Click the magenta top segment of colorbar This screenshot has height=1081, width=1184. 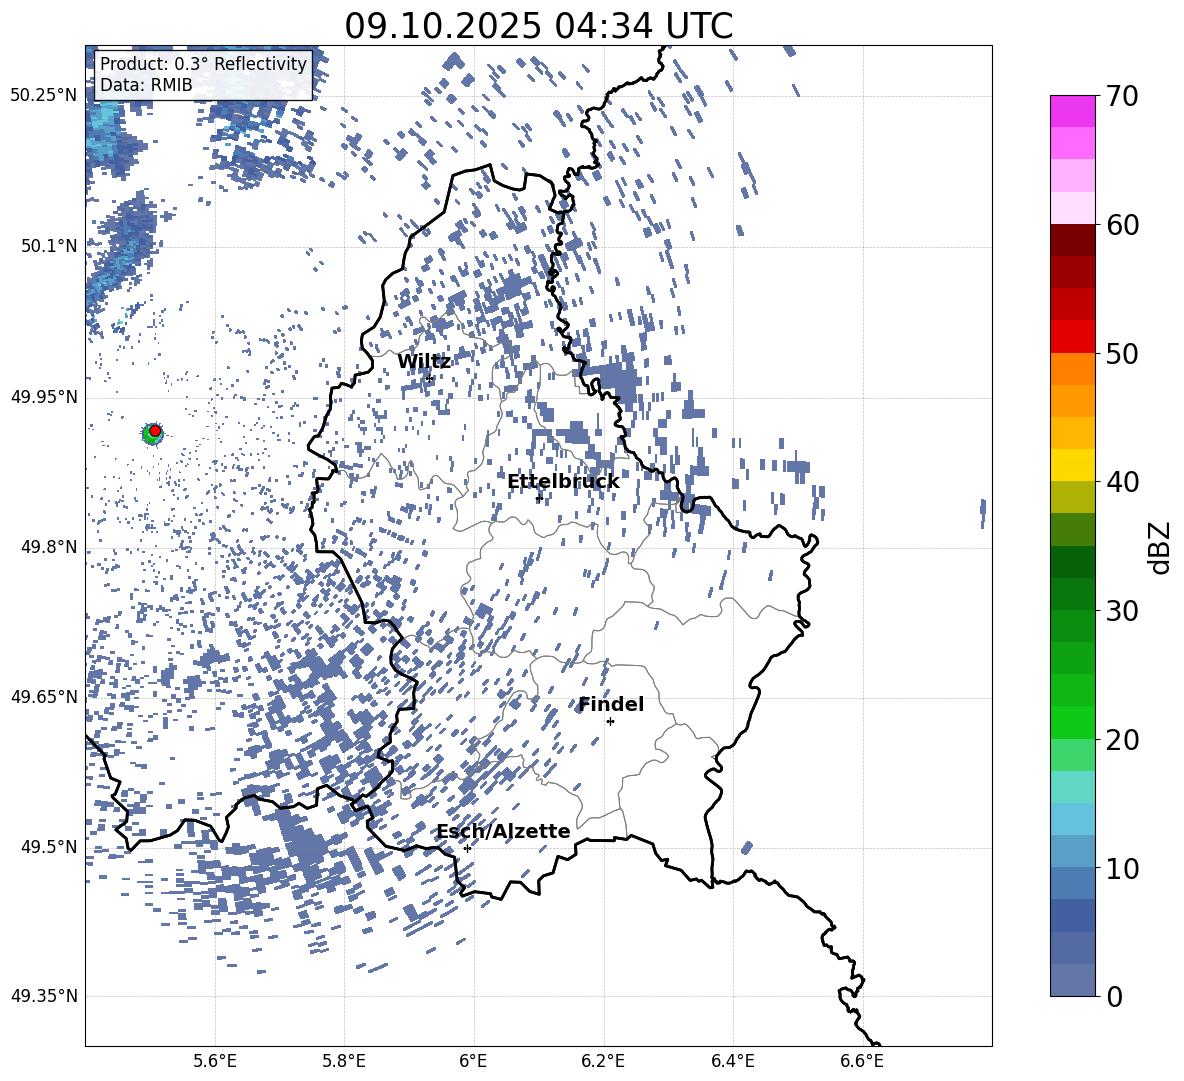pos(1072,112)
